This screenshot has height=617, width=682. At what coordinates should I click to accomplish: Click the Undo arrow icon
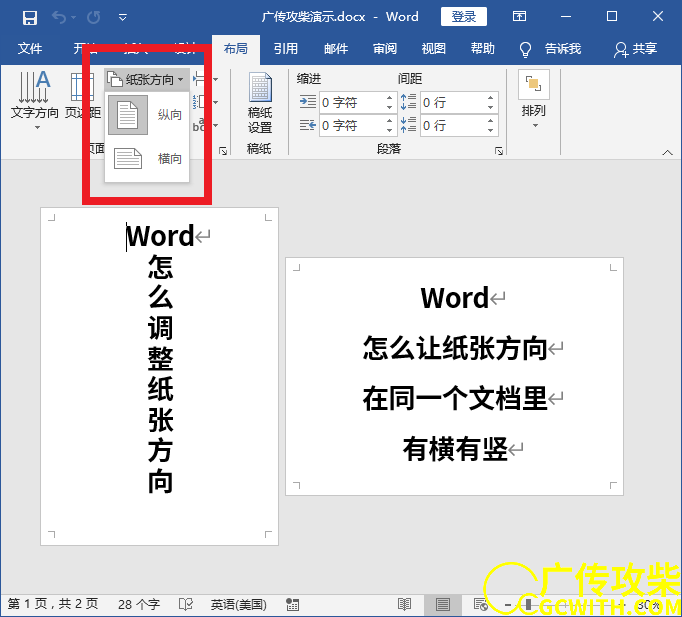pos(59,17)
